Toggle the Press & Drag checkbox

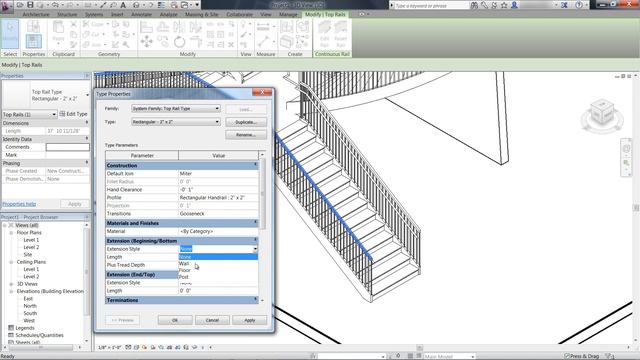point(567,356)
